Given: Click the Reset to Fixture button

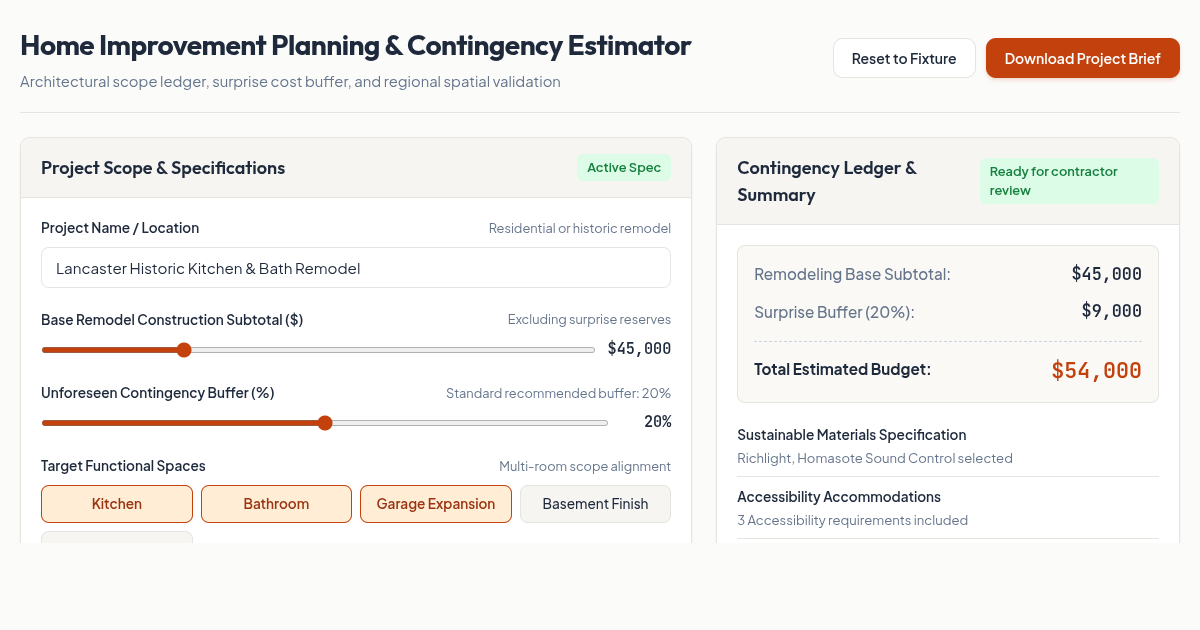Looking at the screenshot, I should [x=904, y=58].
